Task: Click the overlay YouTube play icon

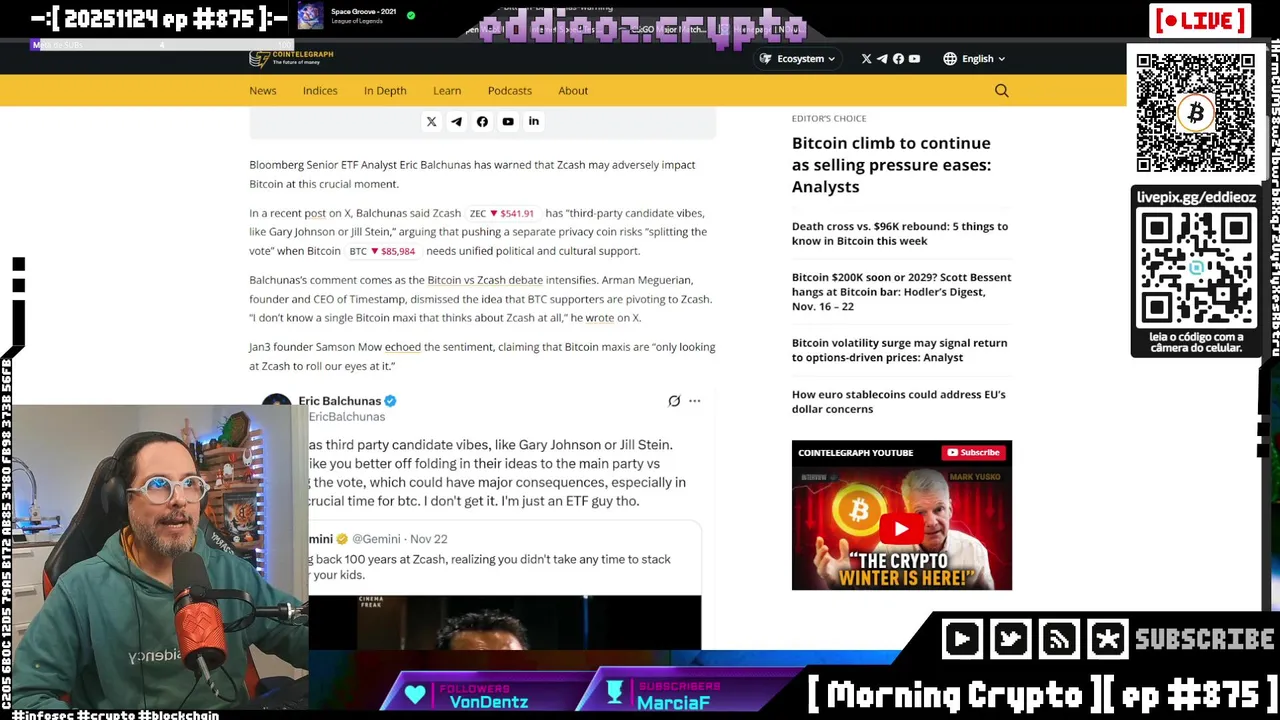Action: 962,639
